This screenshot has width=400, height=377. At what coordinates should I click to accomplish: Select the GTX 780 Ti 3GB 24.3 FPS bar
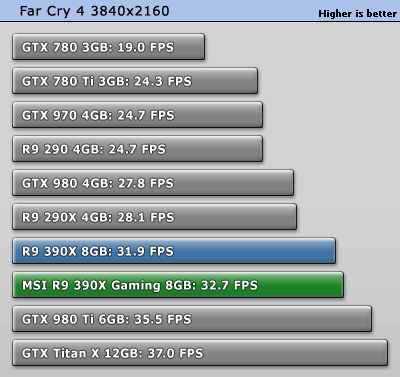[x=135, y=81]
